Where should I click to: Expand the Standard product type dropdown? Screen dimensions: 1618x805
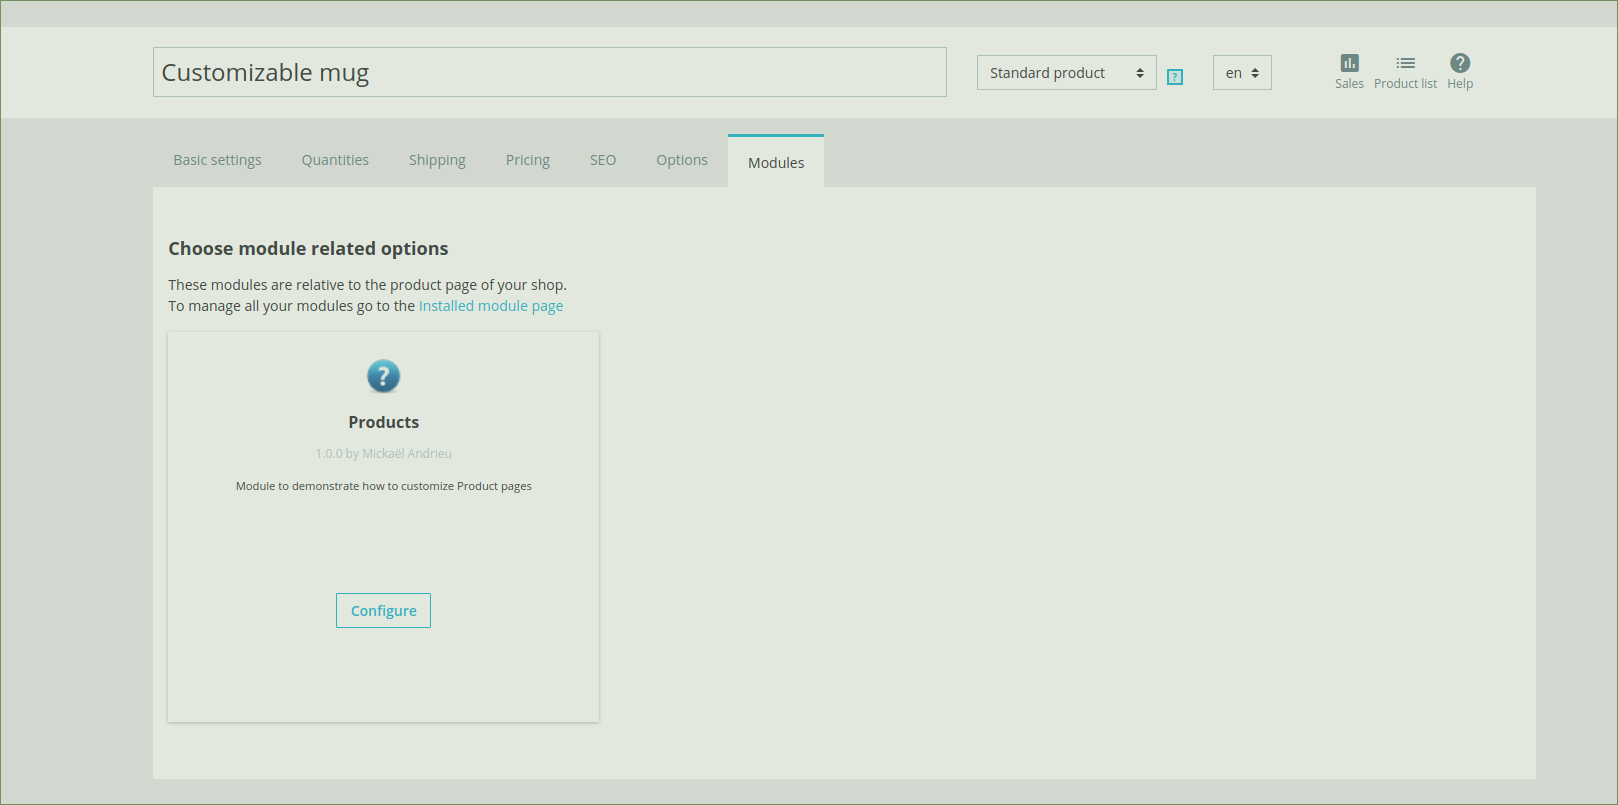[x=1066, y=73]
